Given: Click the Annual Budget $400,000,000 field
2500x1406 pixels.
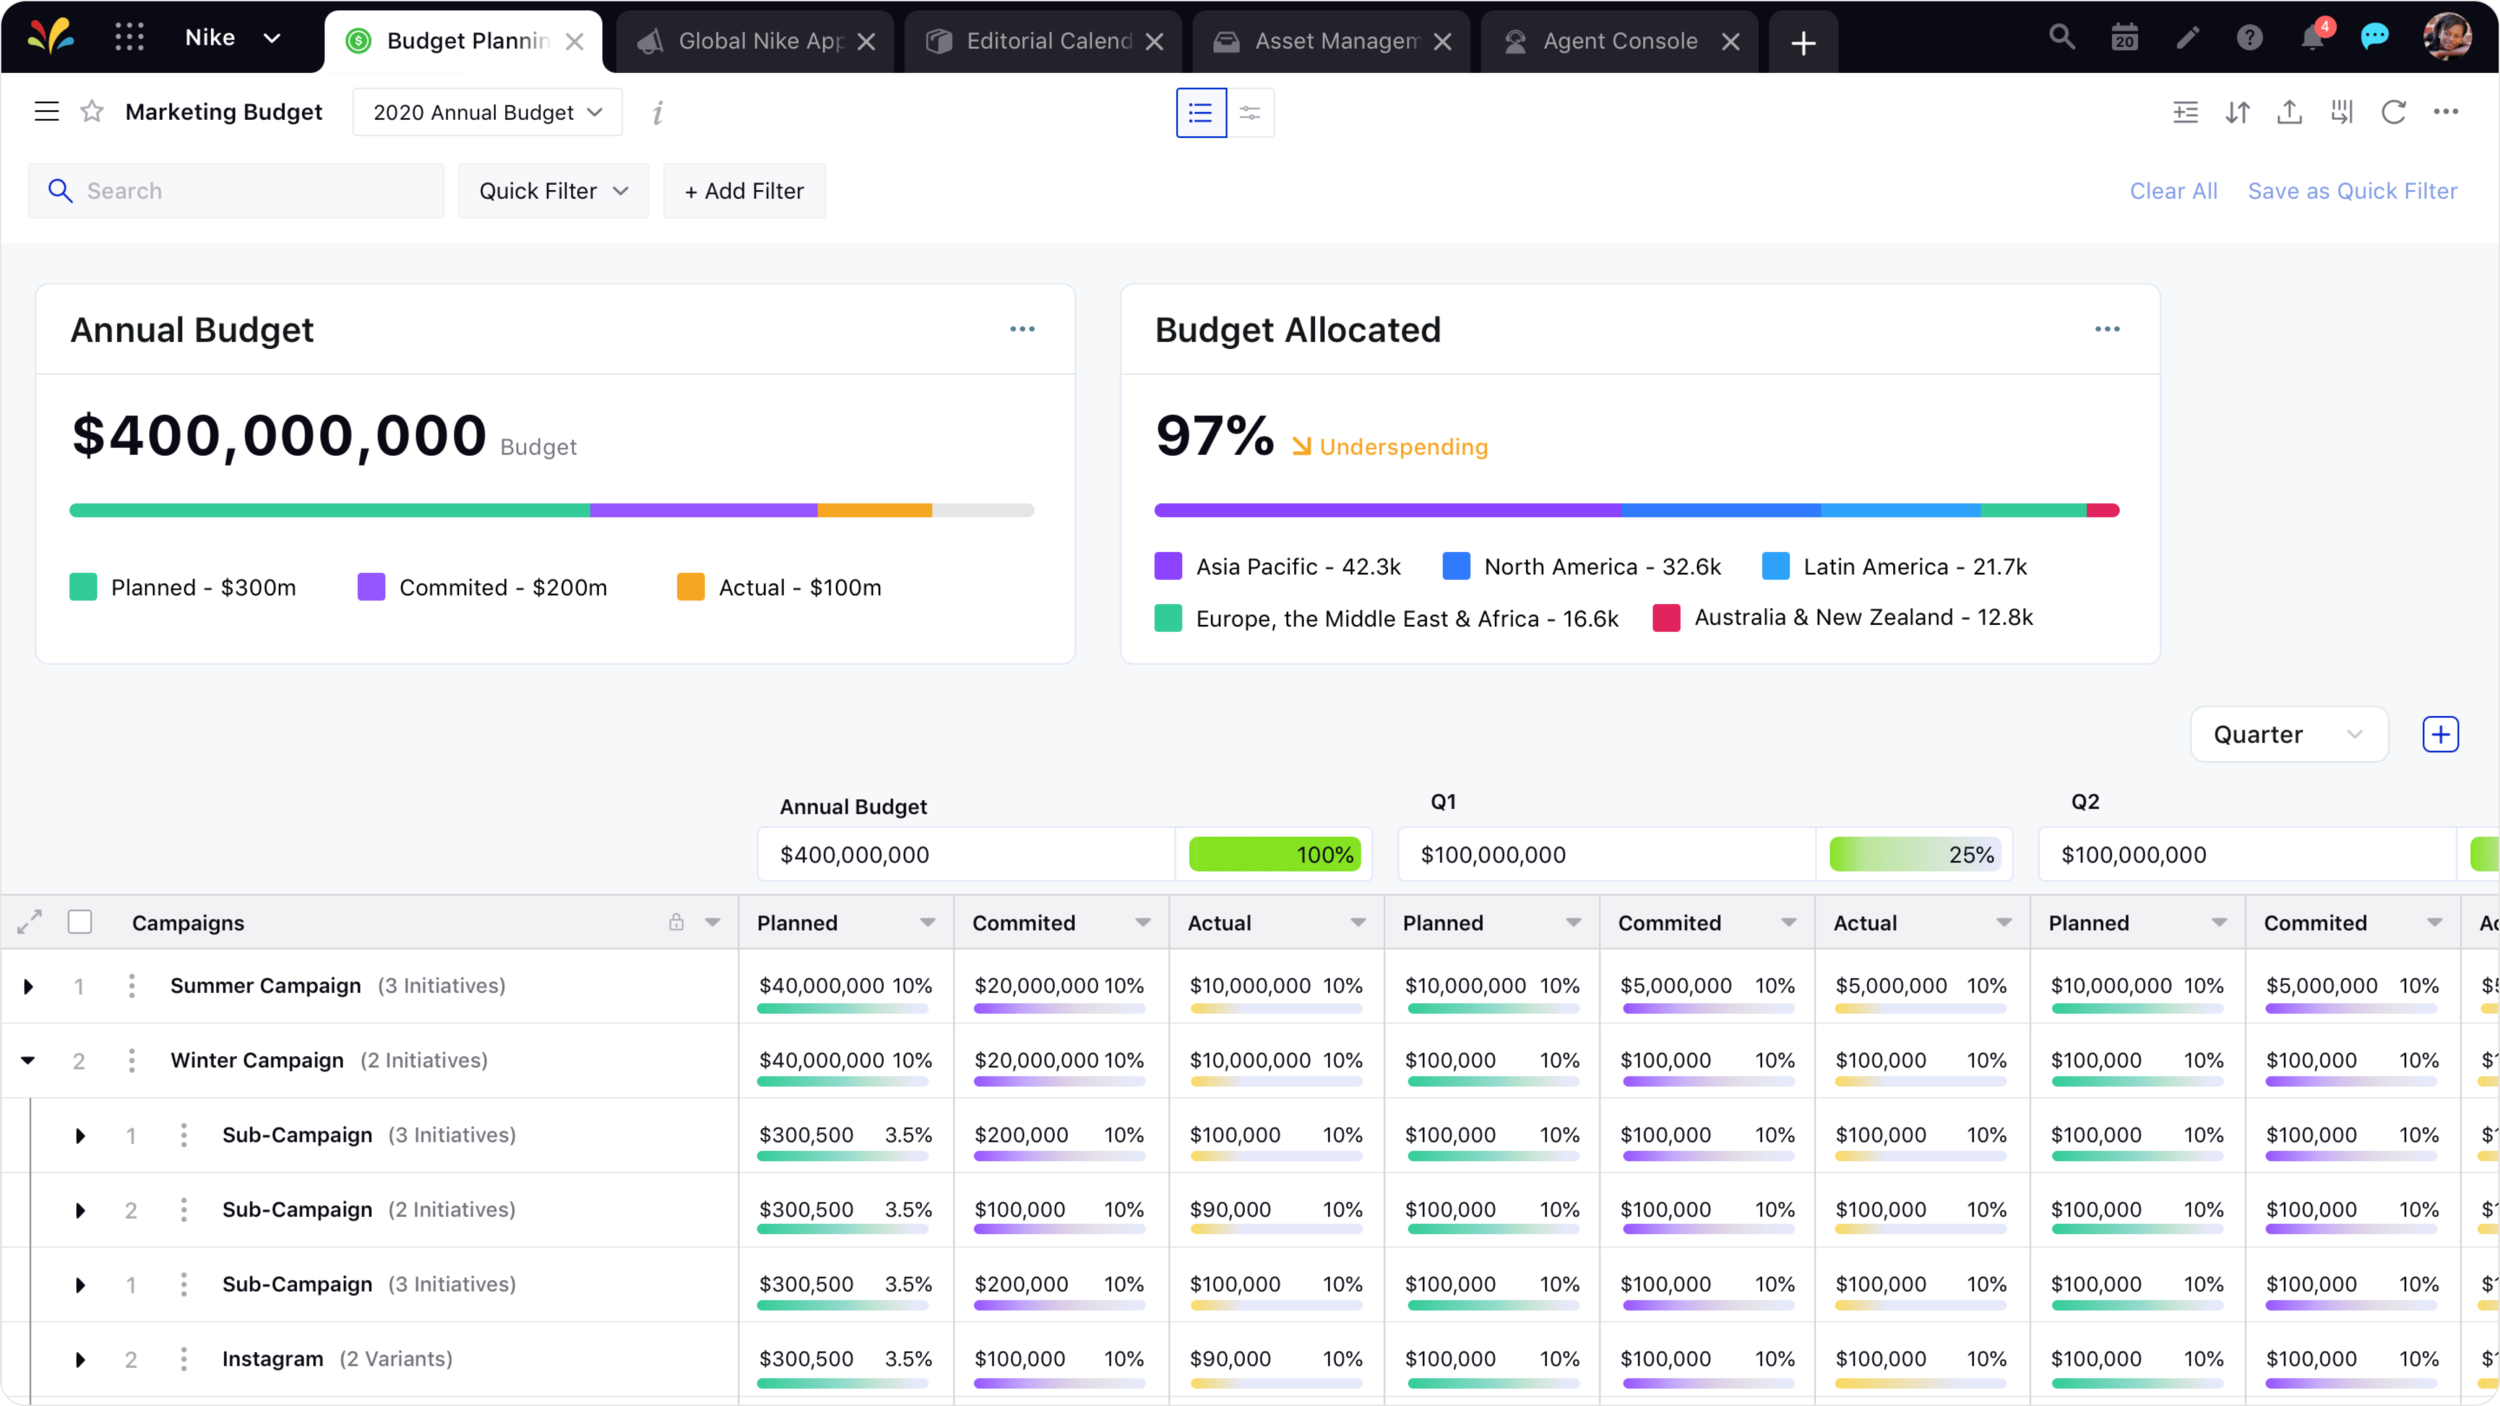Looking at the screenshot, I should point(966,855).
